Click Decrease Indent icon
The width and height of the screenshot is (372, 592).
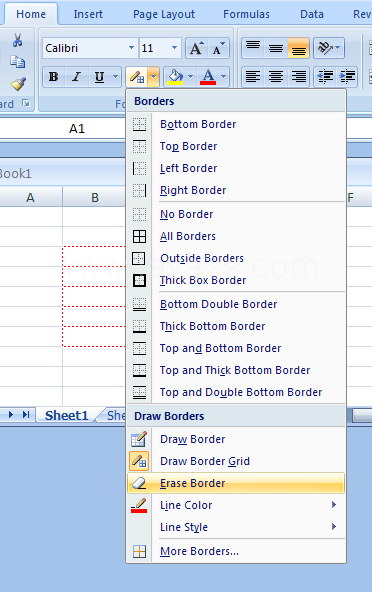(x=325, y=77)
